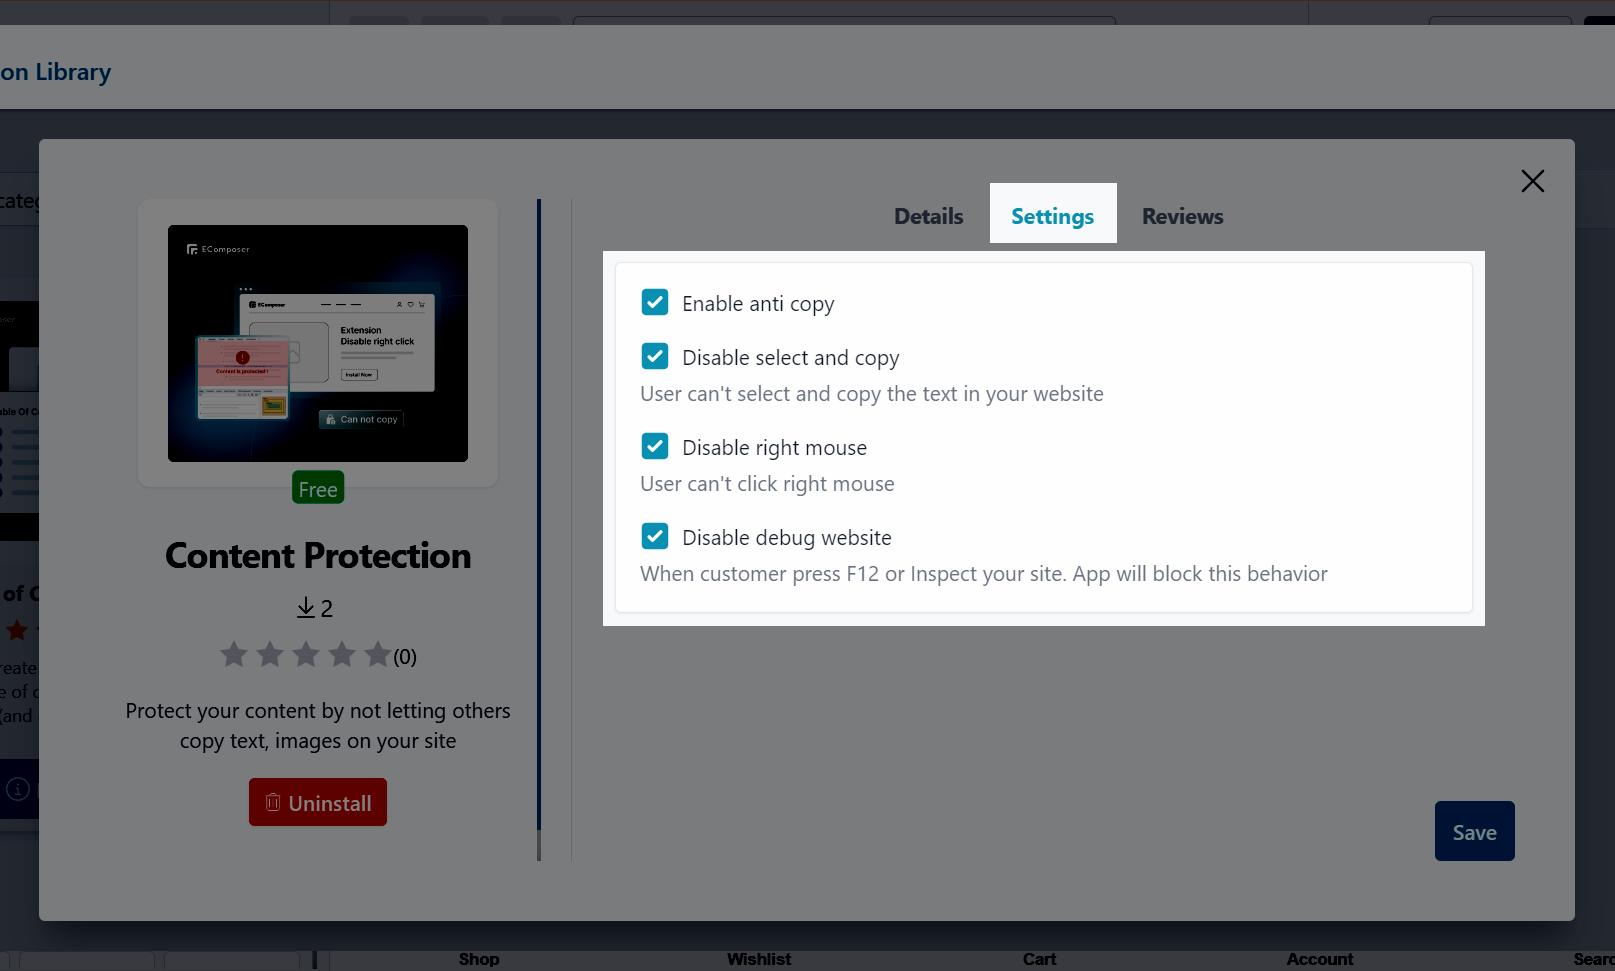The image size is (1615, 971).
Task: Click the fifth rating star
Action: tap(378, 655)
